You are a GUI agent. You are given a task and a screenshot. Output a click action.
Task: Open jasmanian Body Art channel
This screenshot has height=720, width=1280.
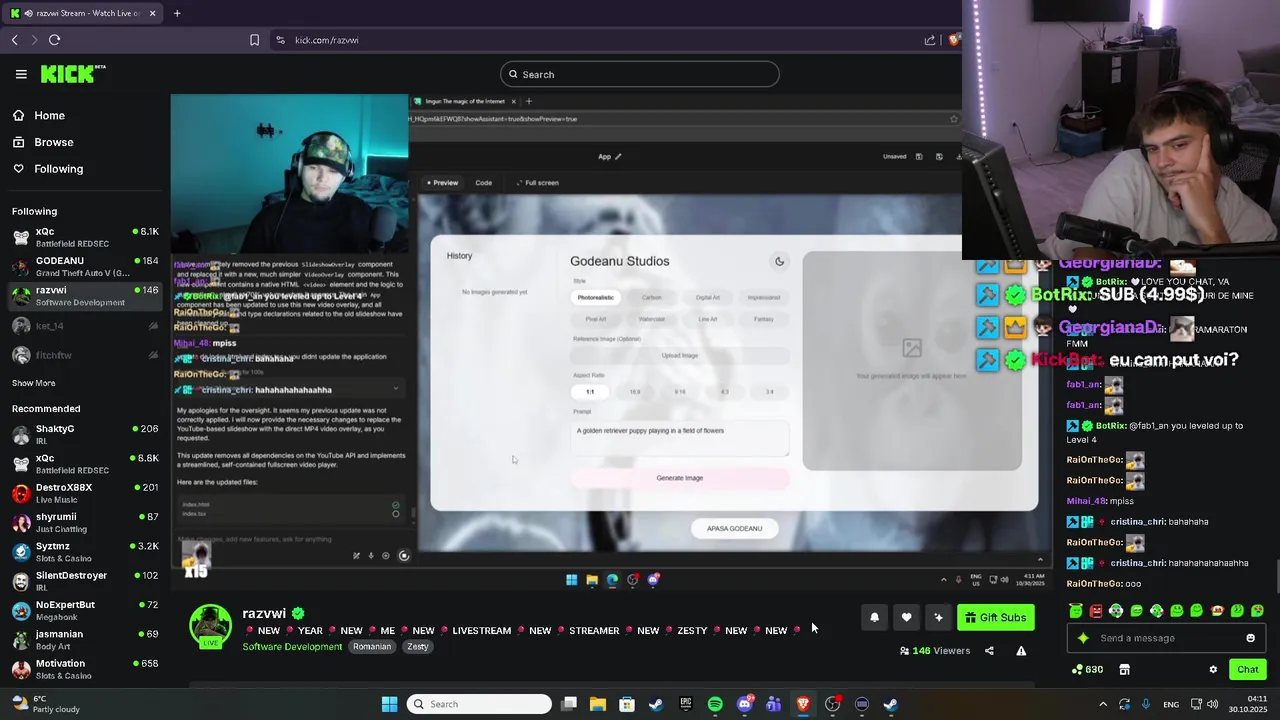click(85, 640)
